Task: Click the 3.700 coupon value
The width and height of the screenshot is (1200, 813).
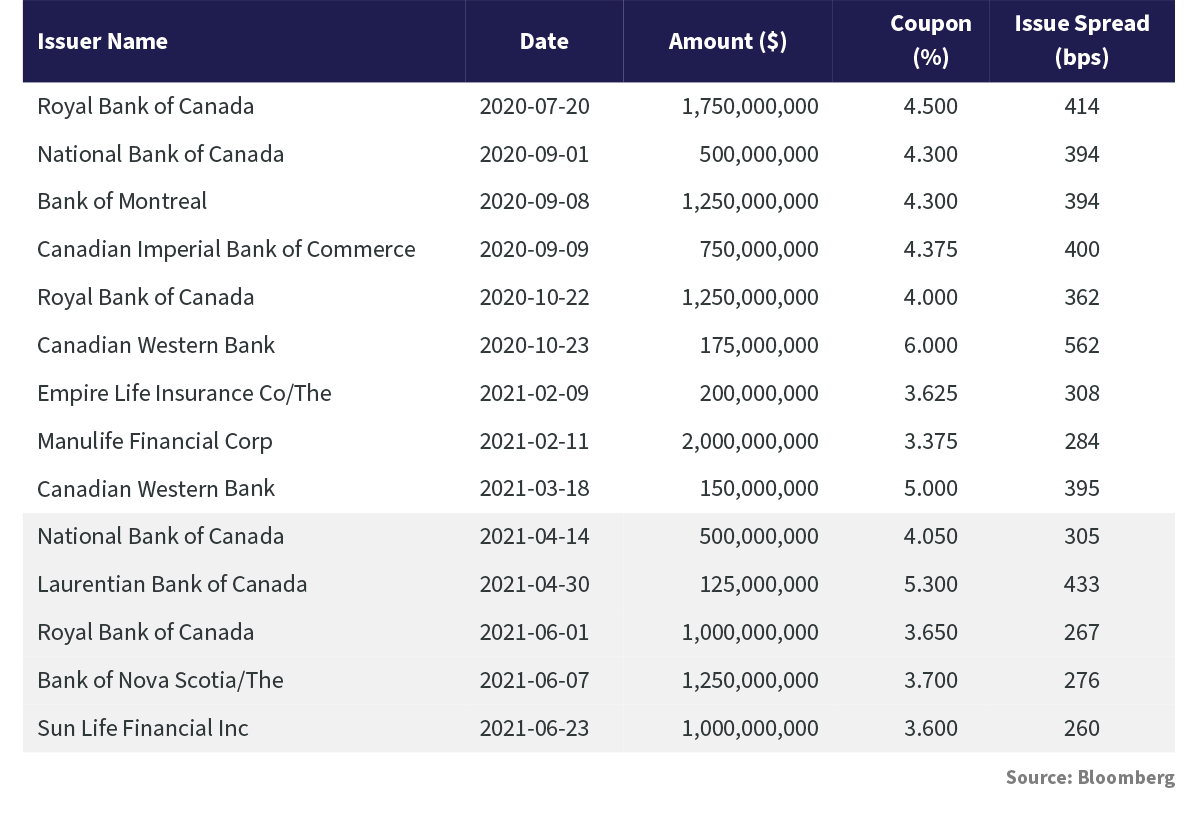Action: coord(930,680)
